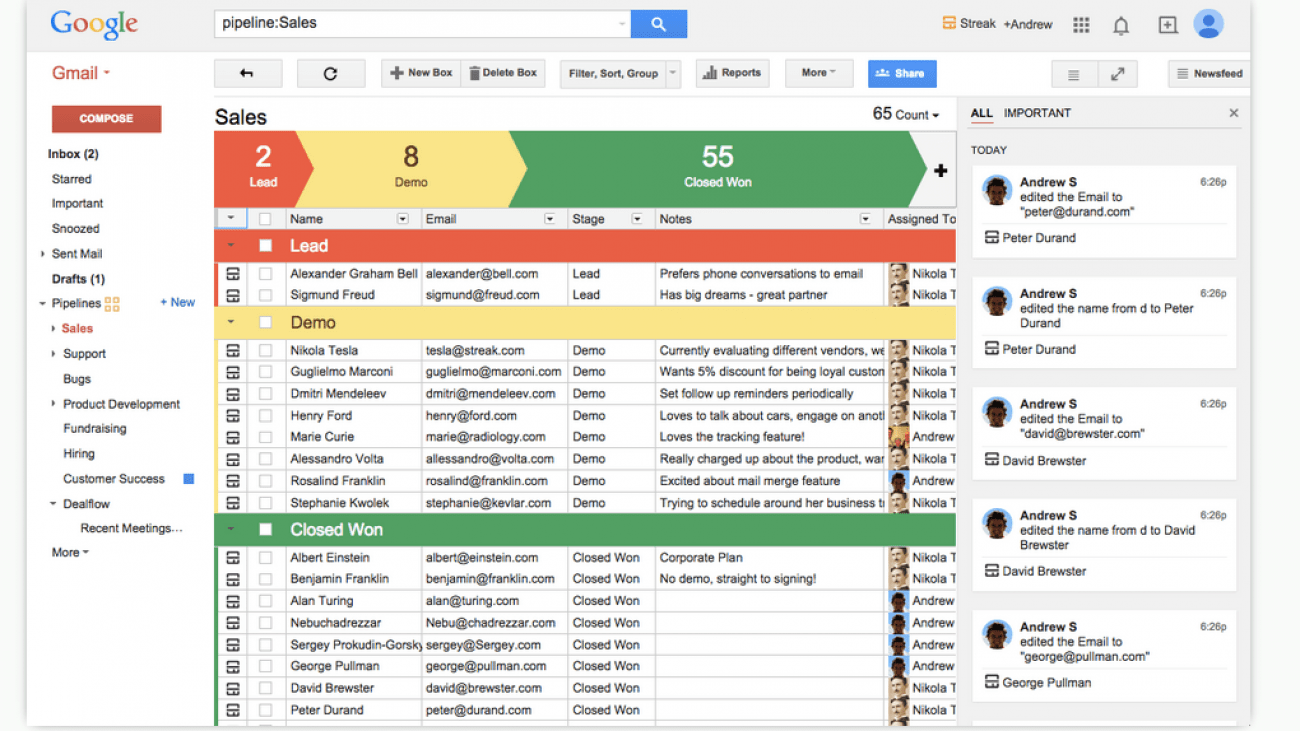Screen dimensions: 1300x731
Task: Open the Support pipeline in sidebar
Action: tap(84, 354)
